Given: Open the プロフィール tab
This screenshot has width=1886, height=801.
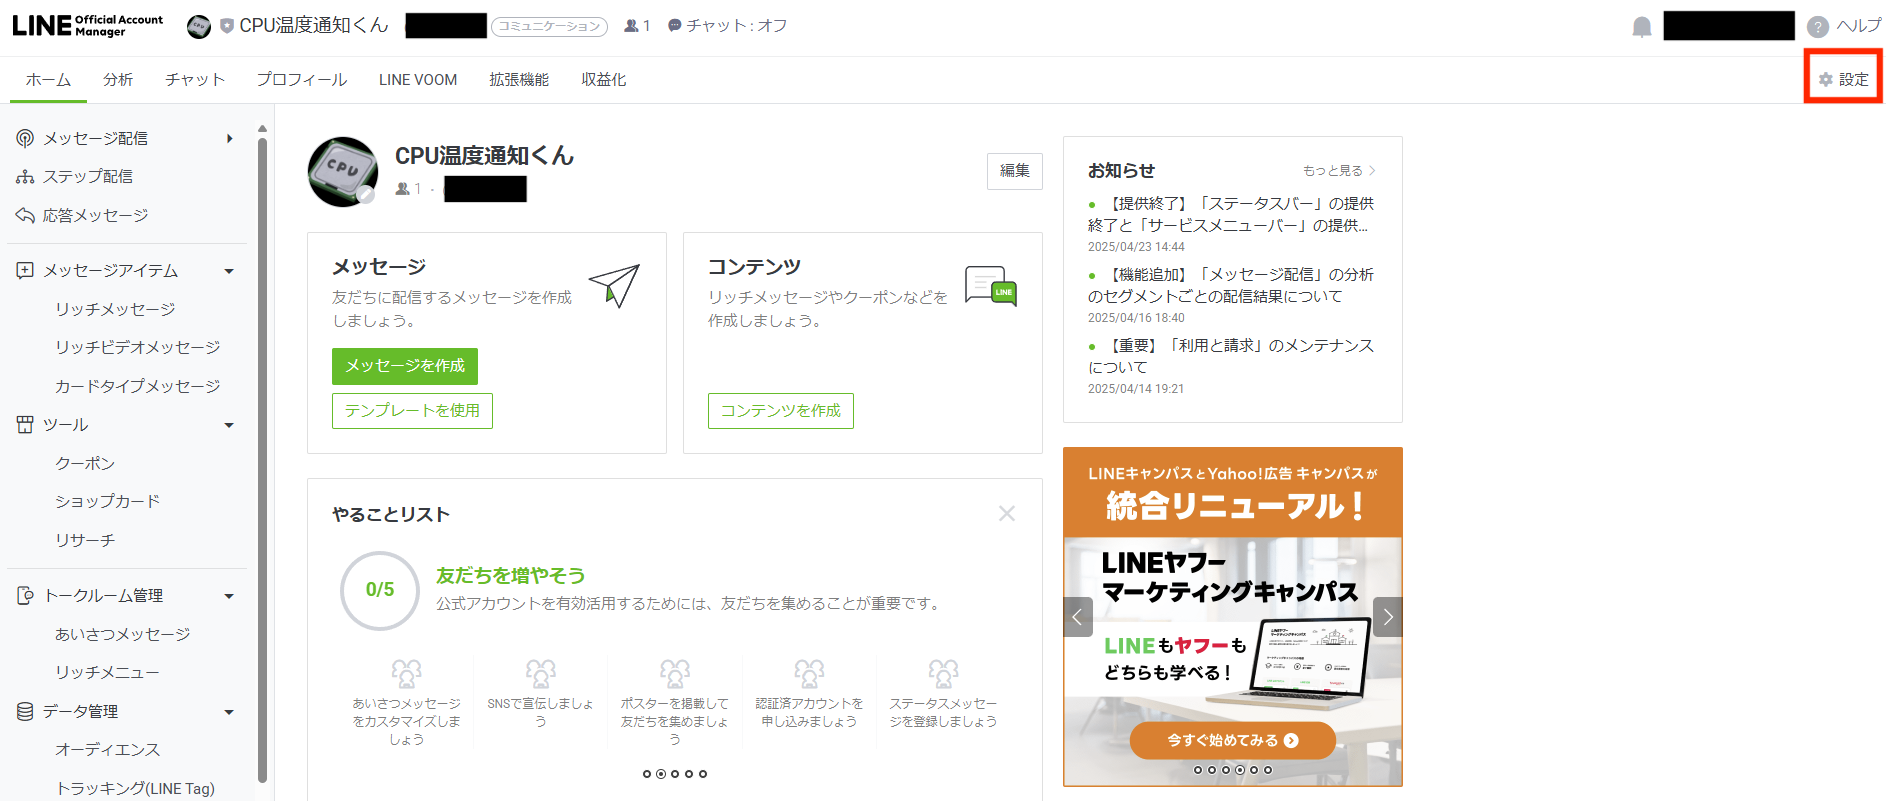Looking at the screenshot, I should click(x=302, y=80).
